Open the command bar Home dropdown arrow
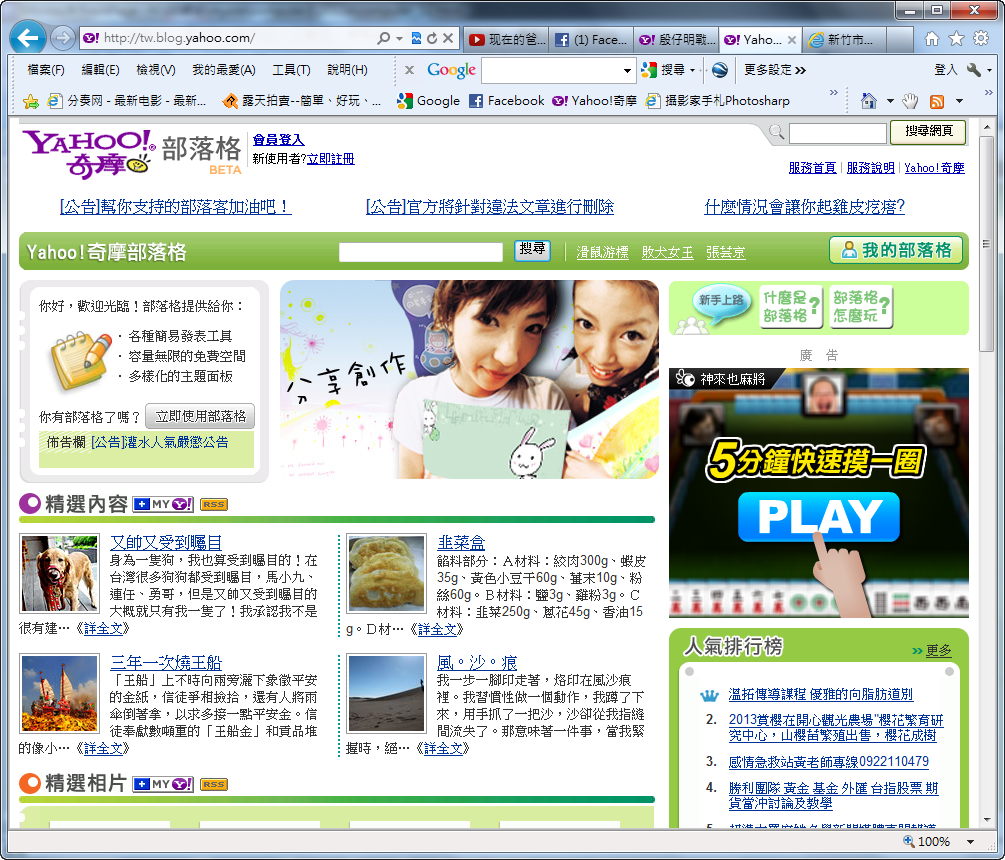This screenshot has width=1005, height=860. coord(890,101)
